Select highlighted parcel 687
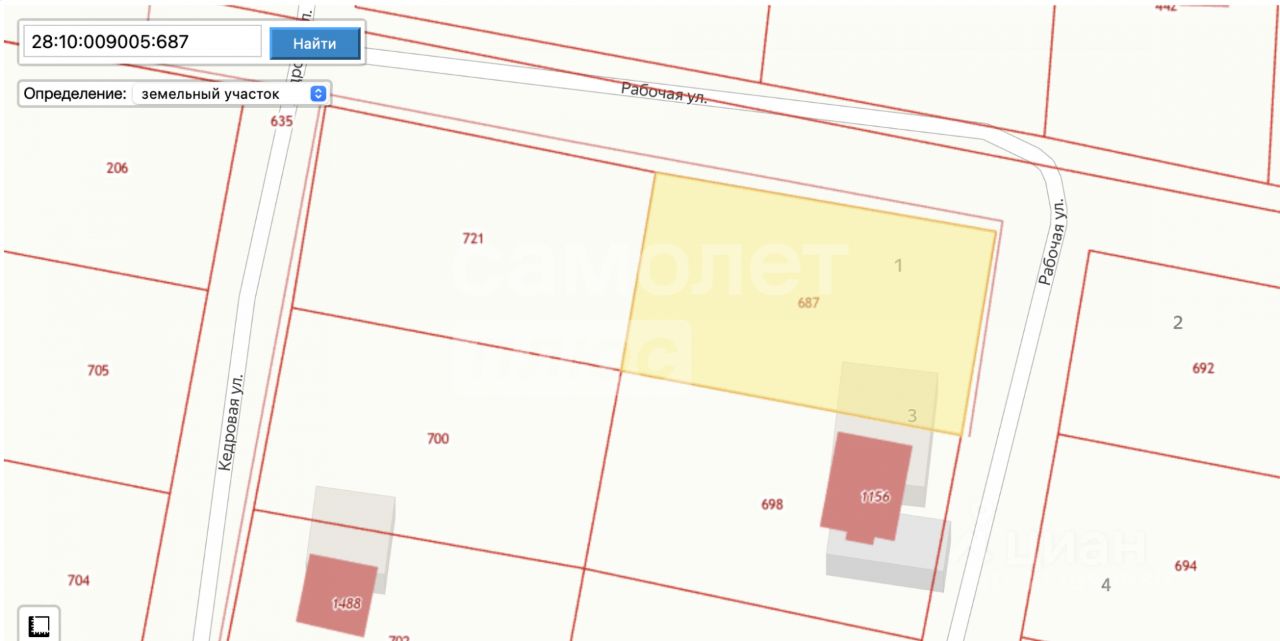Screen dimensions: 1280x641 coord(808,302)
